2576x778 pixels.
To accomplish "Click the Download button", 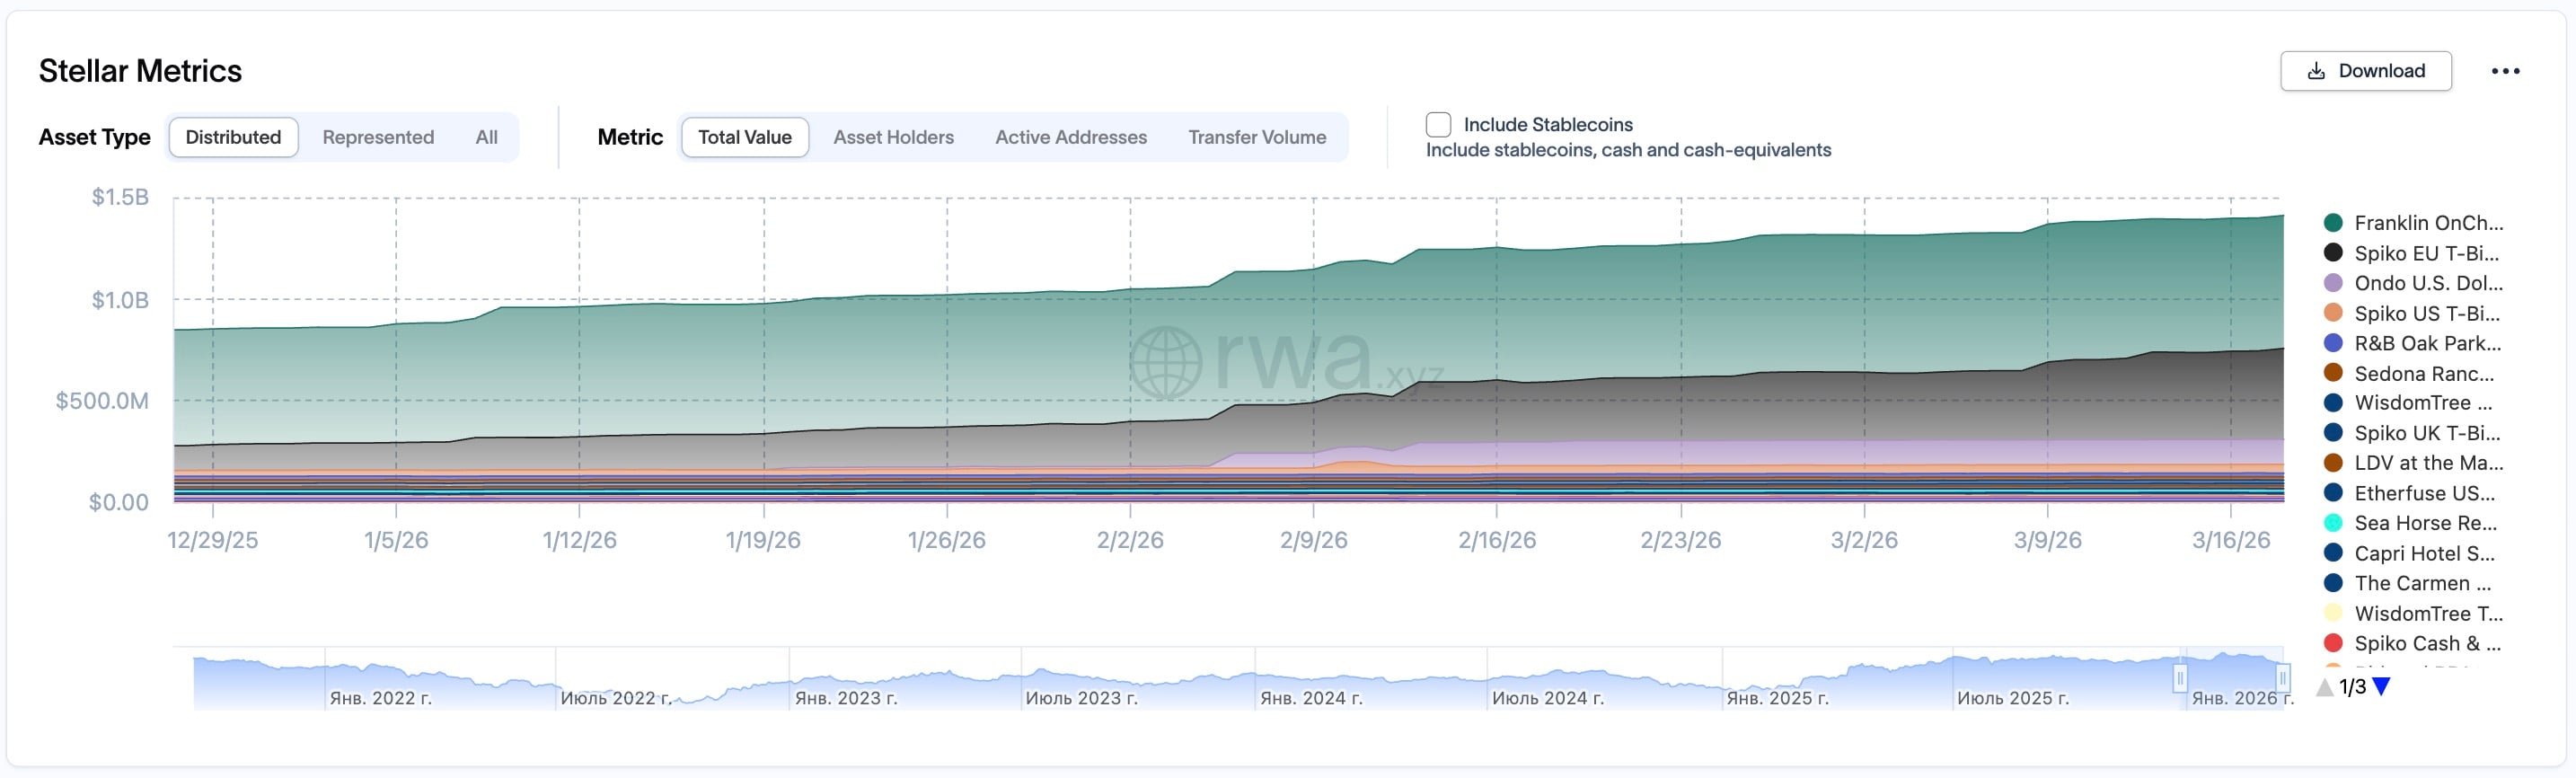I will 2365,71.
